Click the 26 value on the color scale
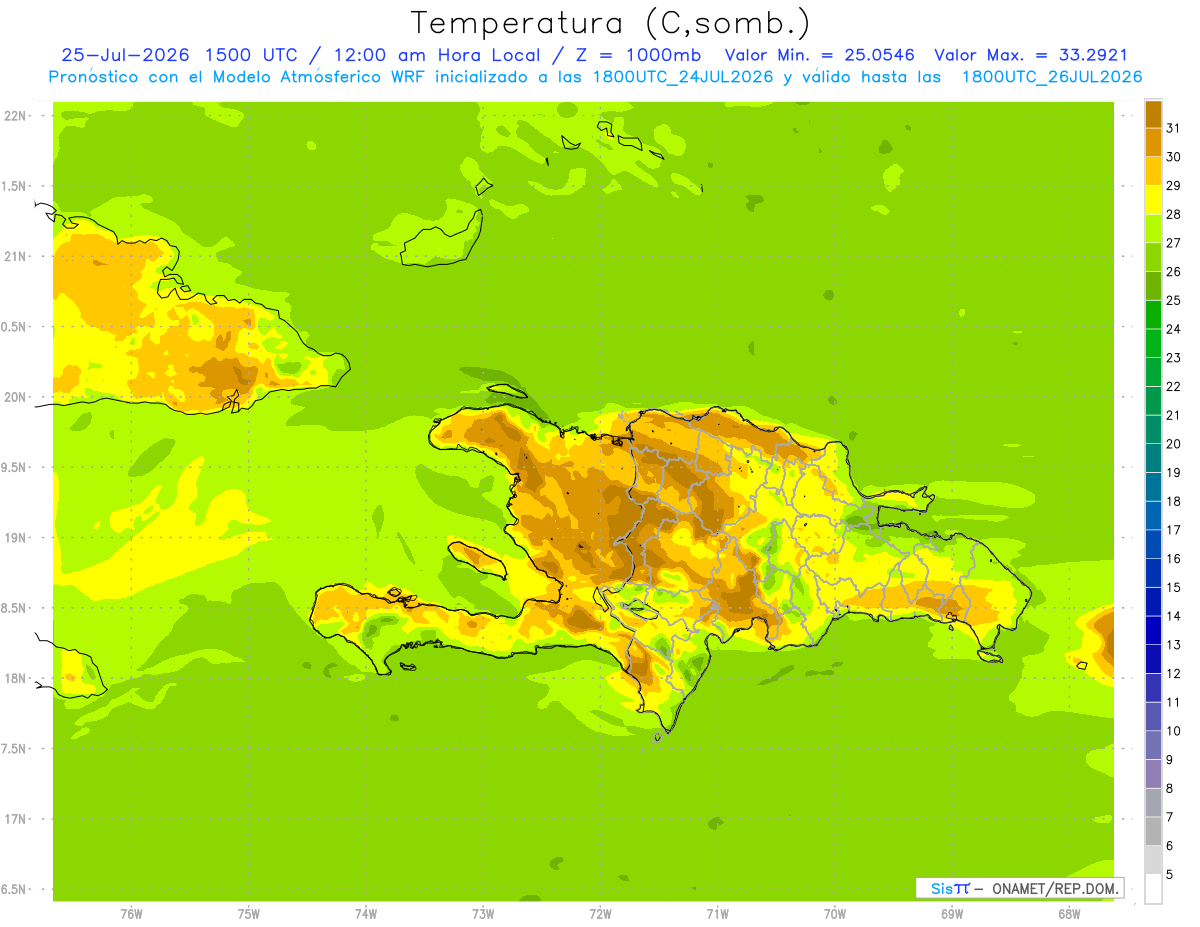The height and width of the screenshot is (927, 1200). coord(1174,271)
